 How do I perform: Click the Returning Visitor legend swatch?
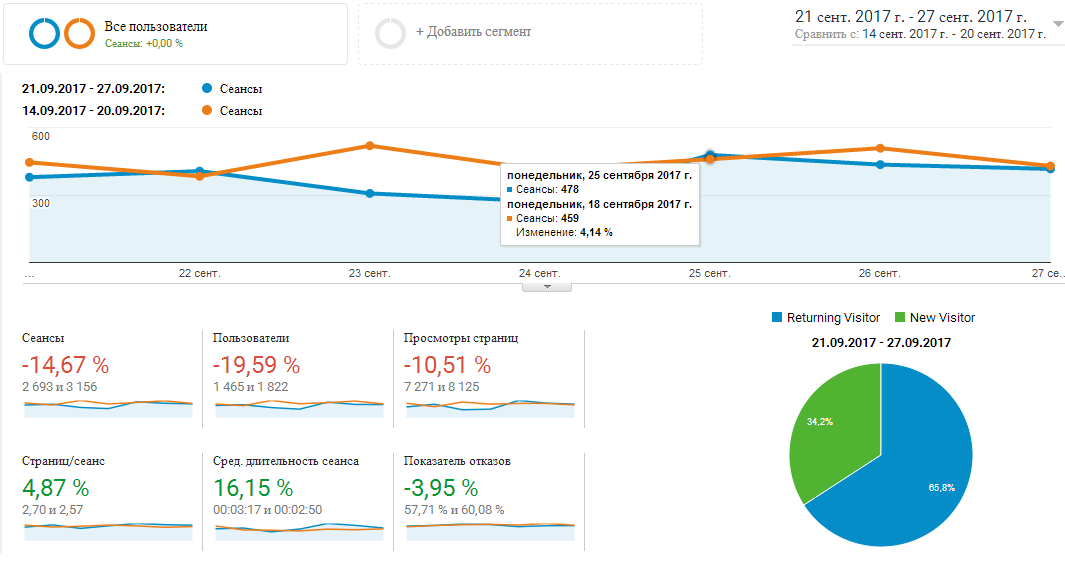click(777, 317)
